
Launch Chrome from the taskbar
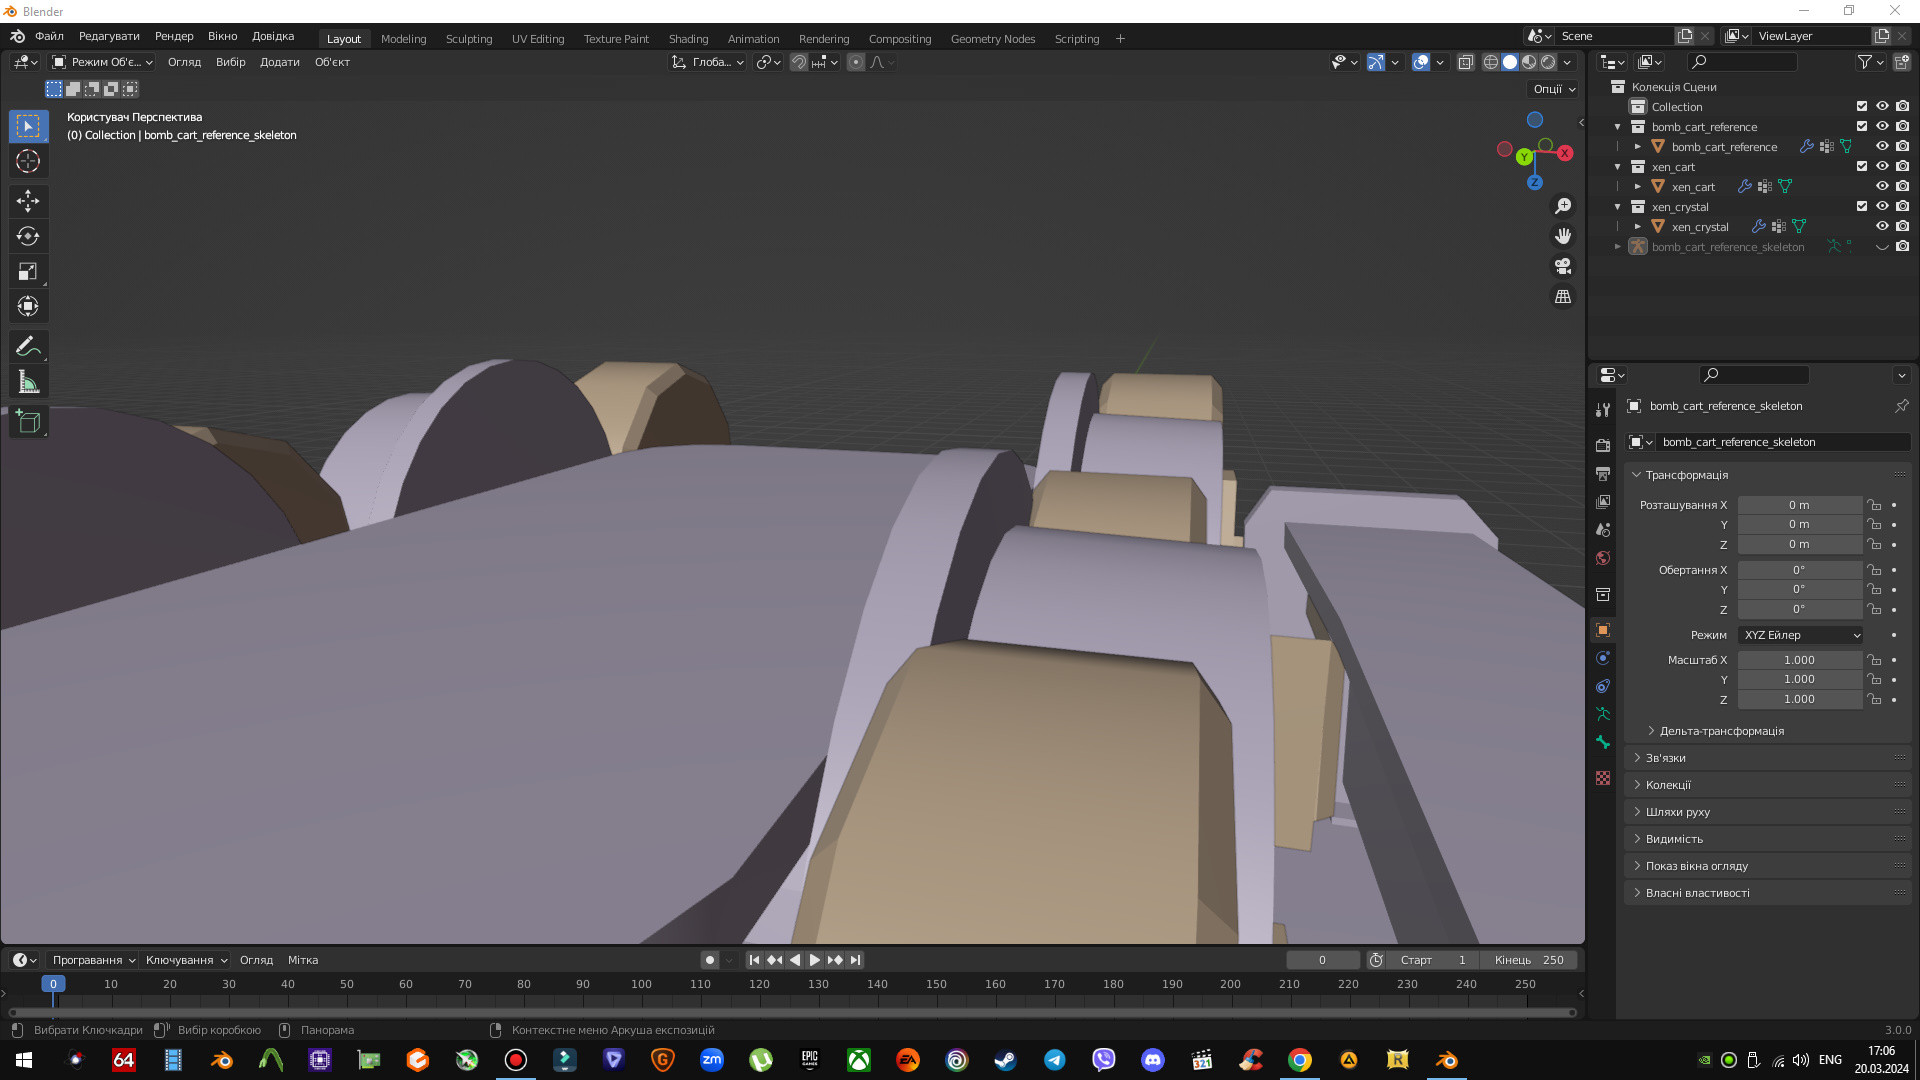tap(1299, 1059)
